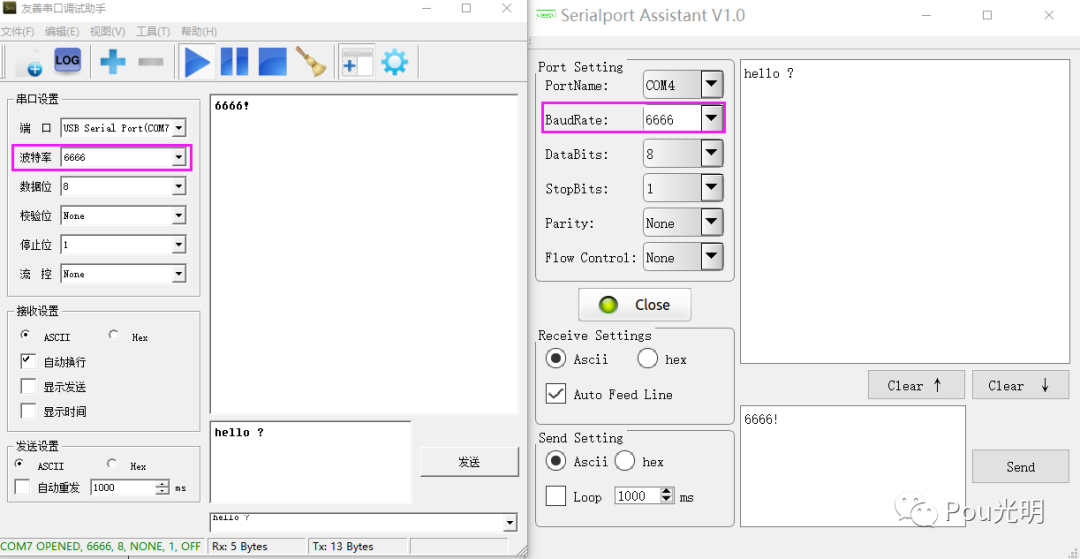Click the blue stop square icon
The height and width of the screenshot is (559, 1080).
272,62
